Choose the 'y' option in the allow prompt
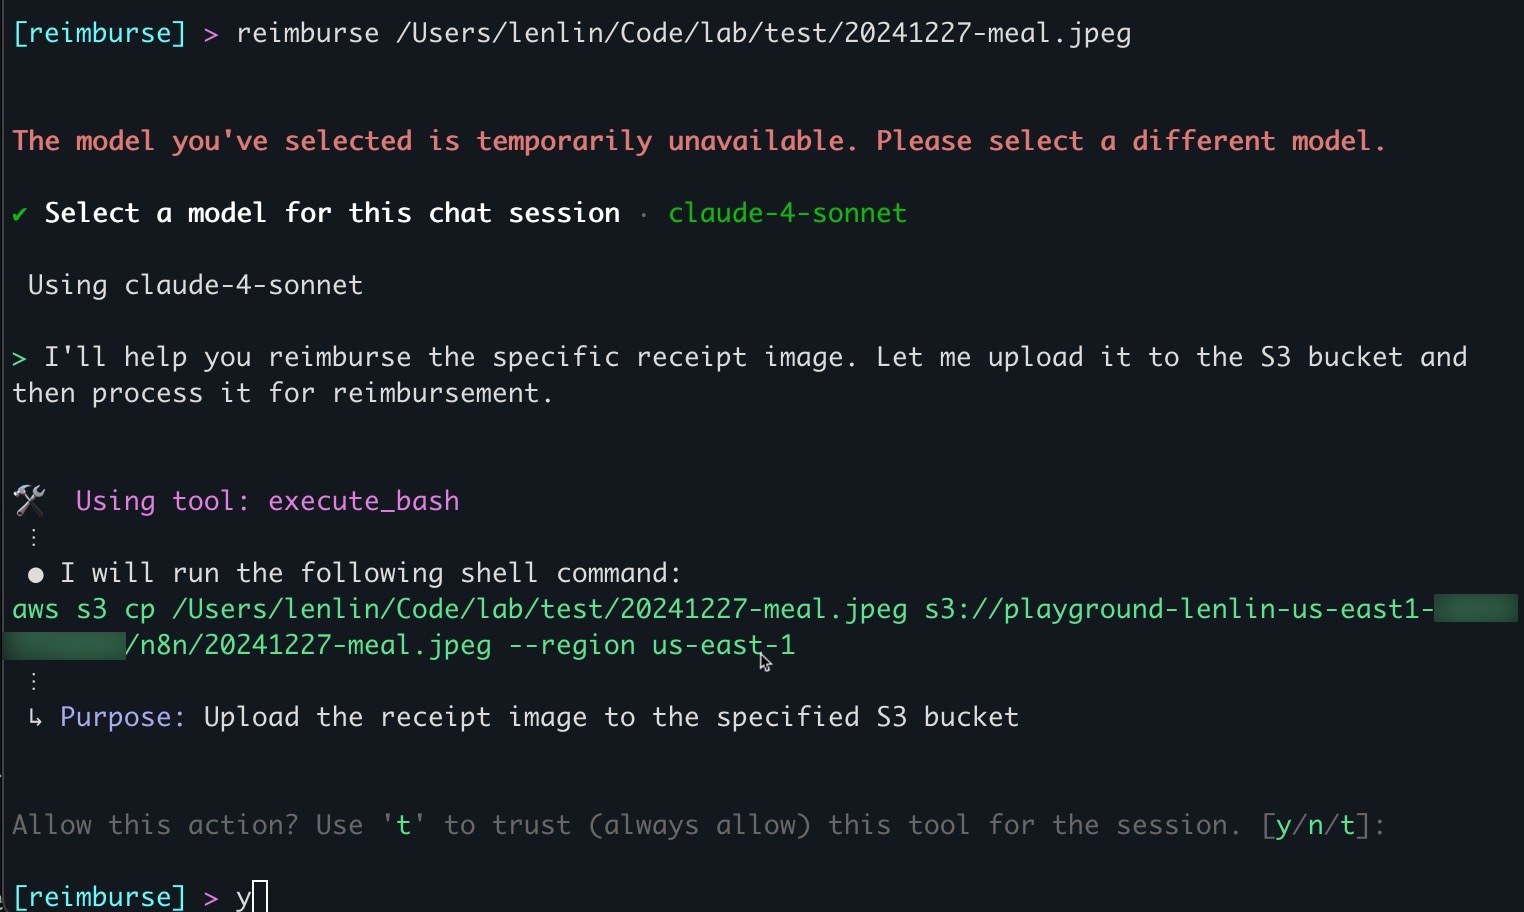The width and height of the screenshot is (1524, 912). click(x=1283, y=825)
